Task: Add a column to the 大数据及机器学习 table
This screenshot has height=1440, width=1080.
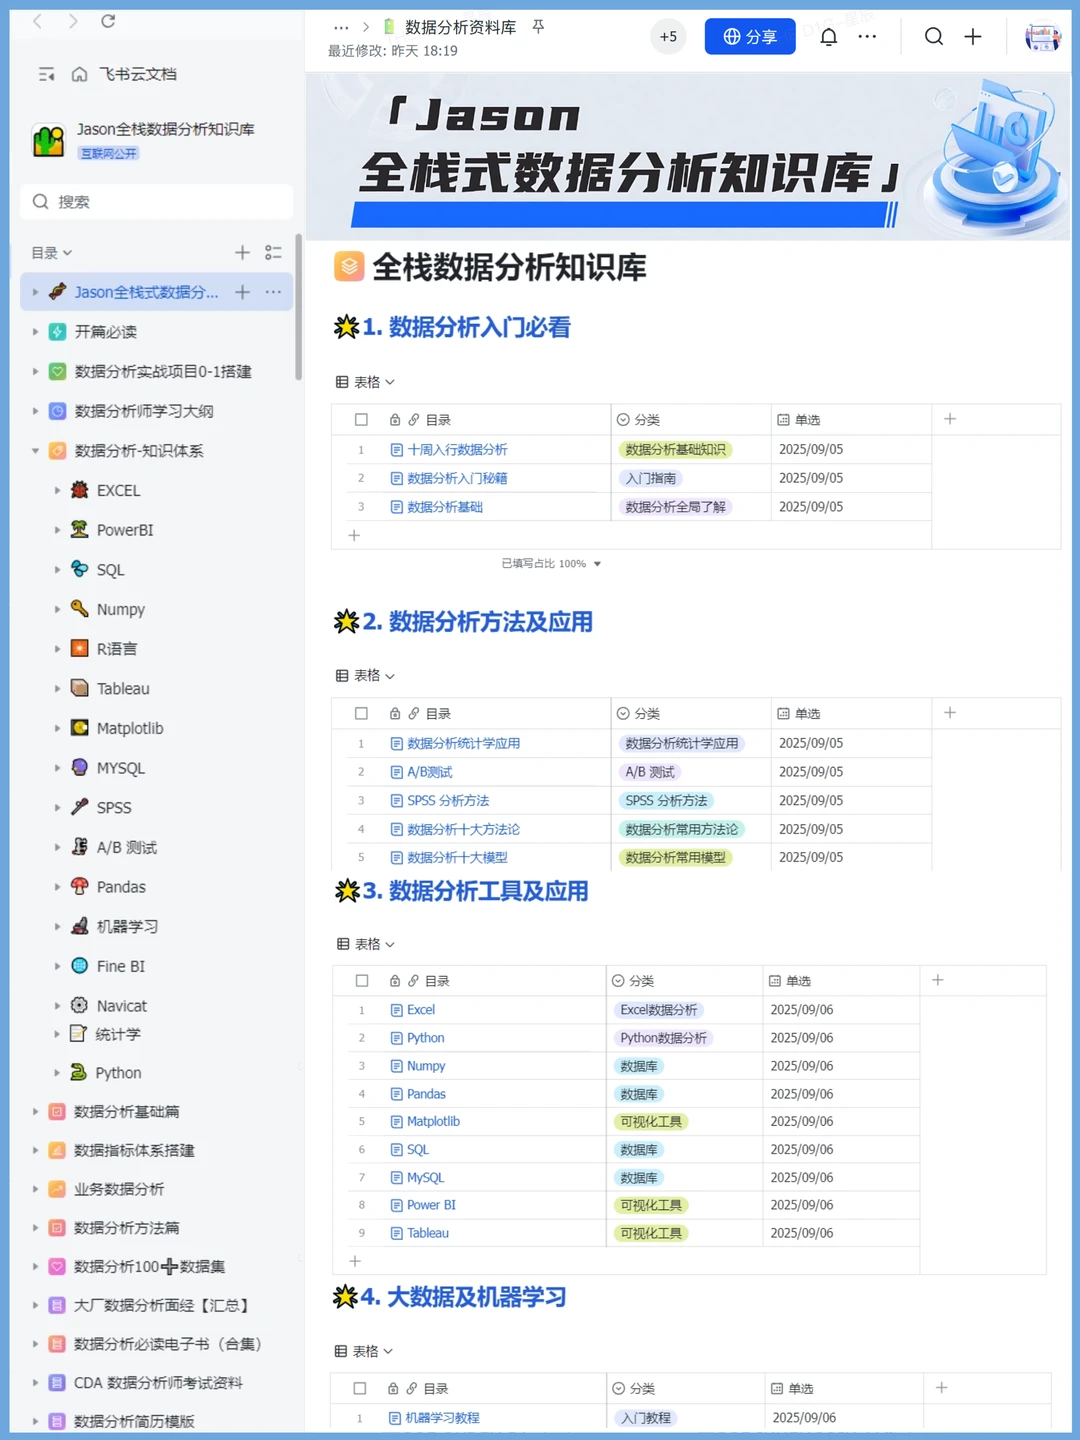Action: pyautogui.click(x=941, y=1388)
